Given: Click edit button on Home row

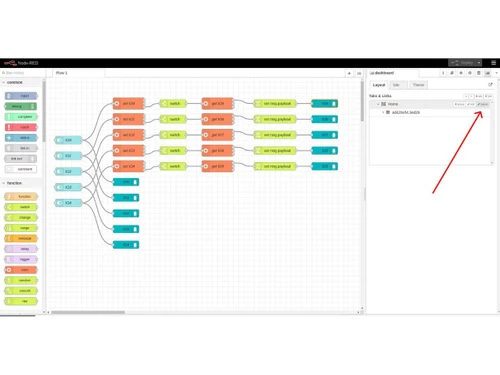Looking at the screenshot, I should point(471,104).
